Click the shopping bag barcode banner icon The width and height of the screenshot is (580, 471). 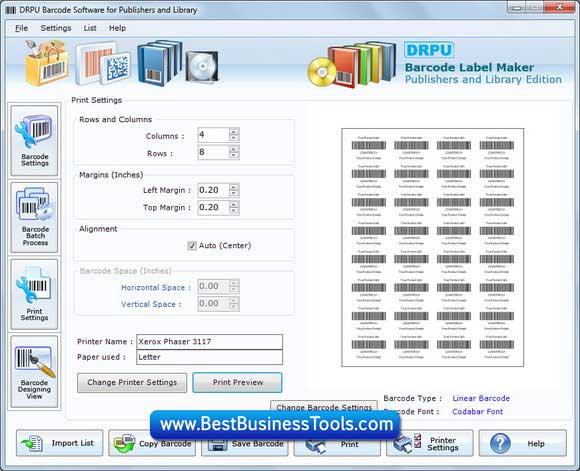(47, 63)
